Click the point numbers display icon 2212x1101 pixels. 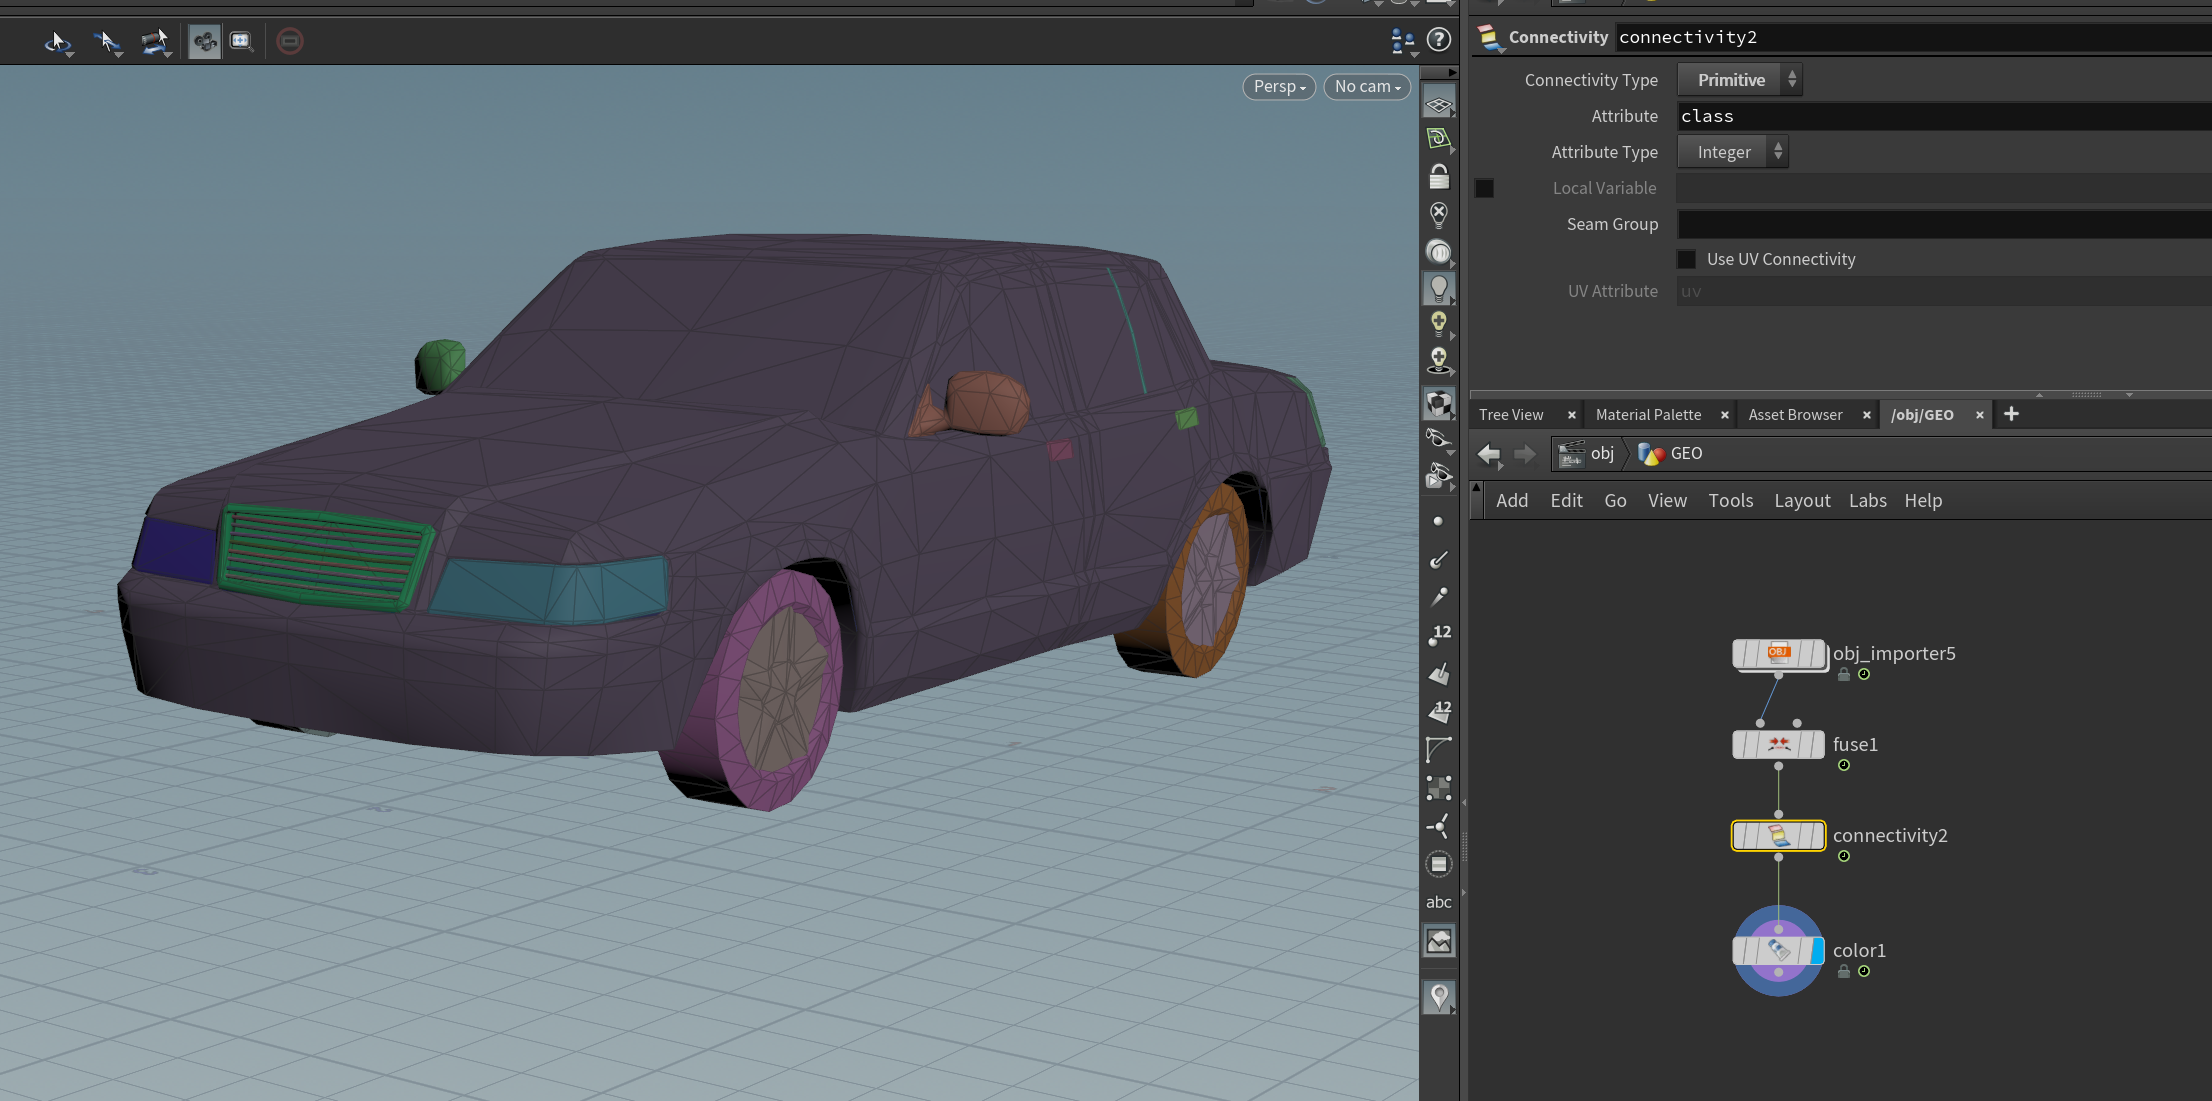(1438, 634)
